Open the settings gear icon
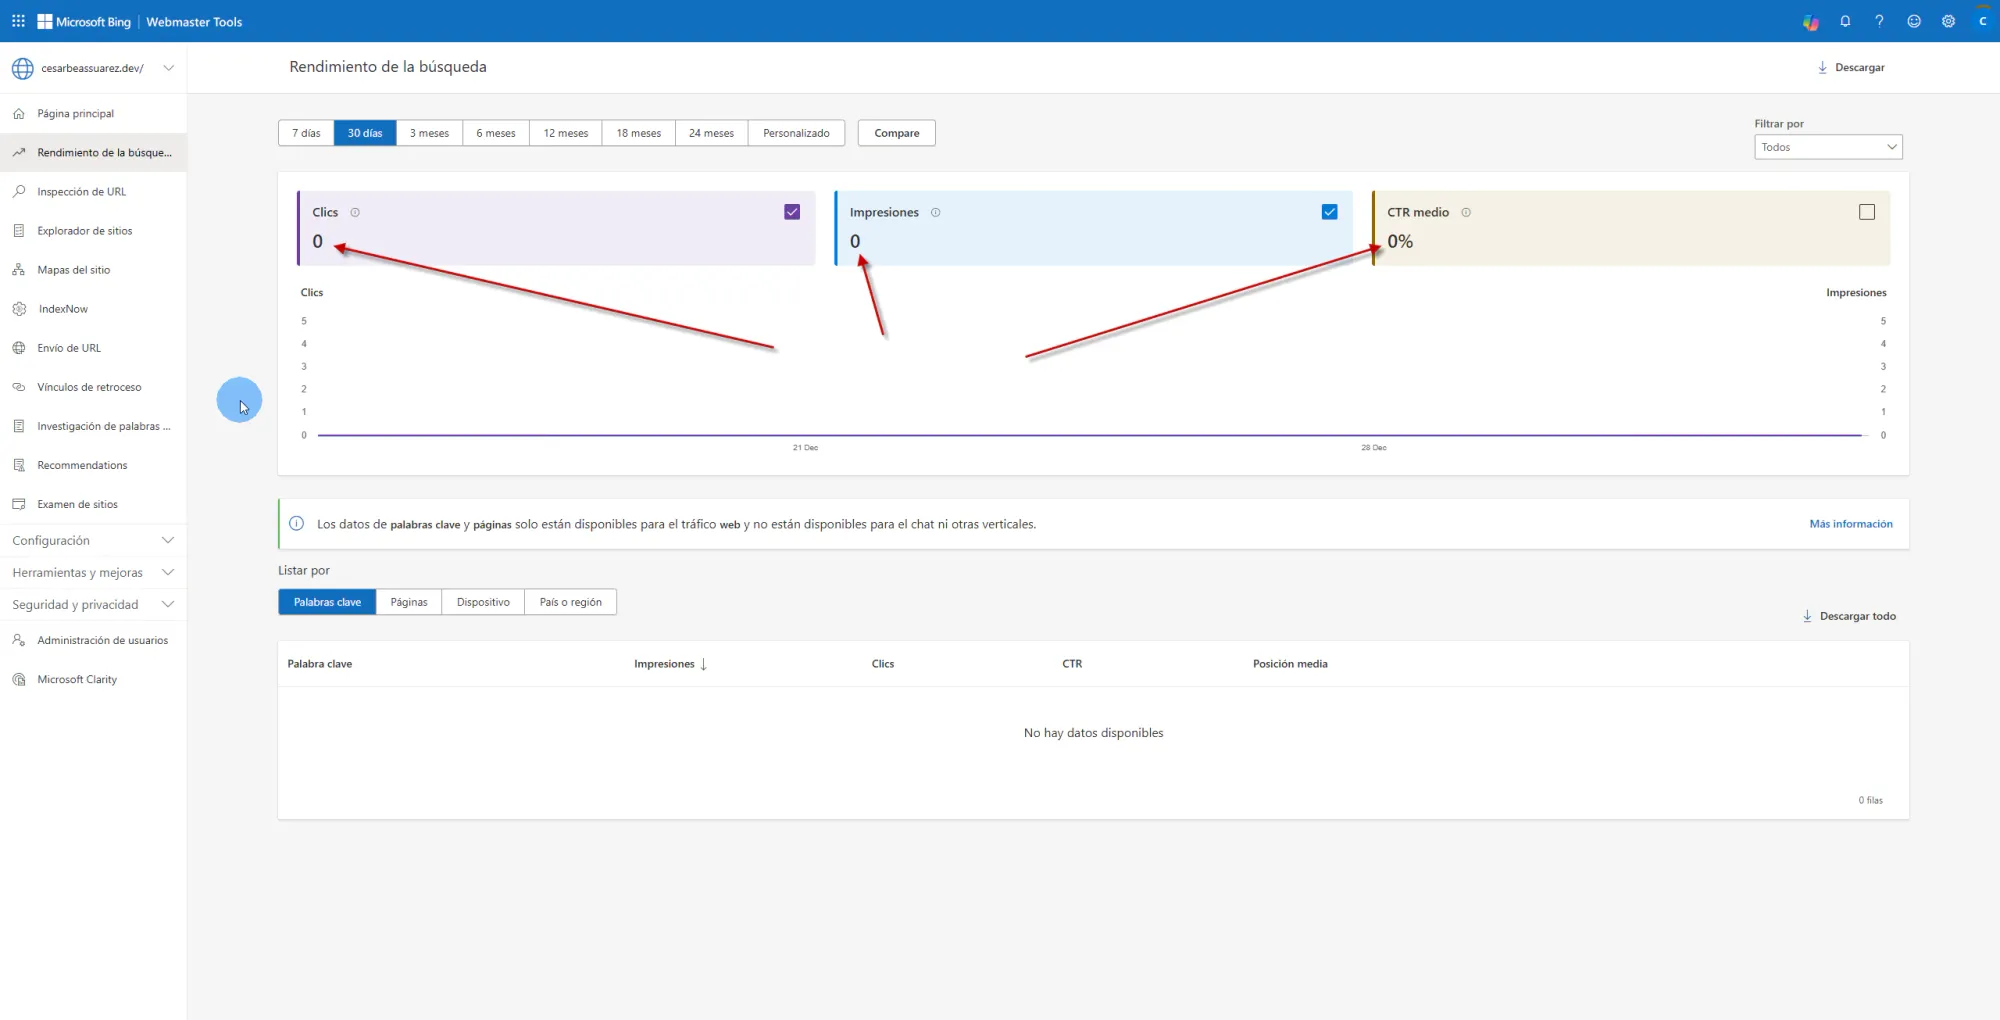2000x1020 pixels. tap(1948, 21)
